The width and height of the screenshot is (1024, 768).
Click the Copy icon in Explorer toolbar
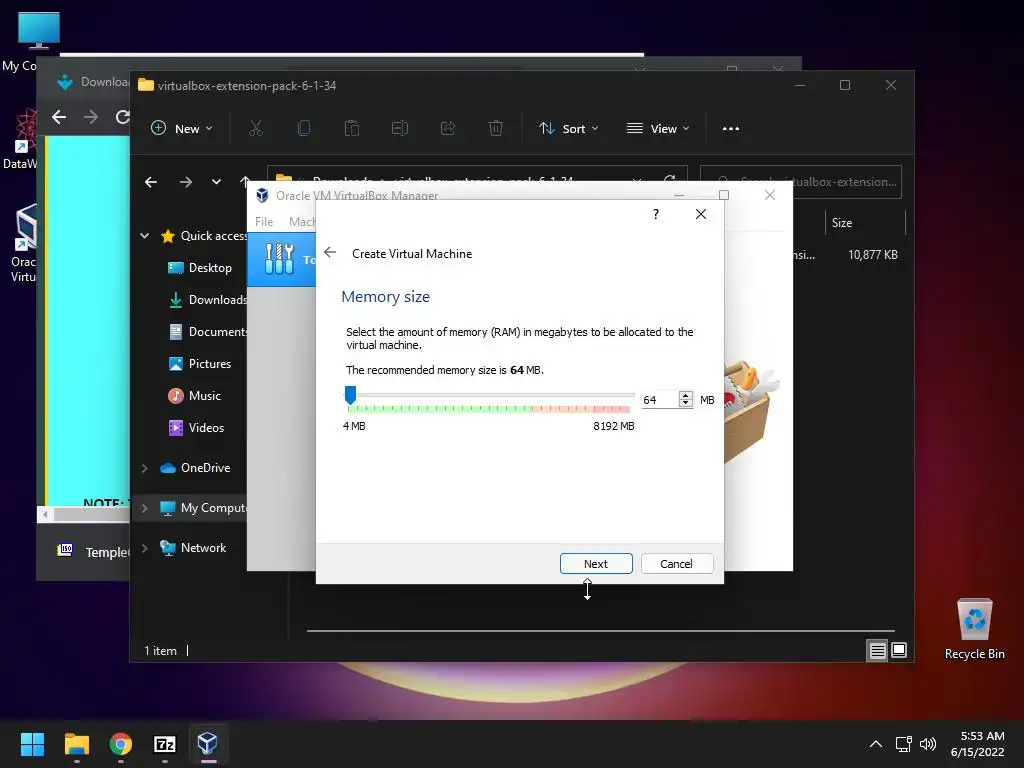point(304,129)
